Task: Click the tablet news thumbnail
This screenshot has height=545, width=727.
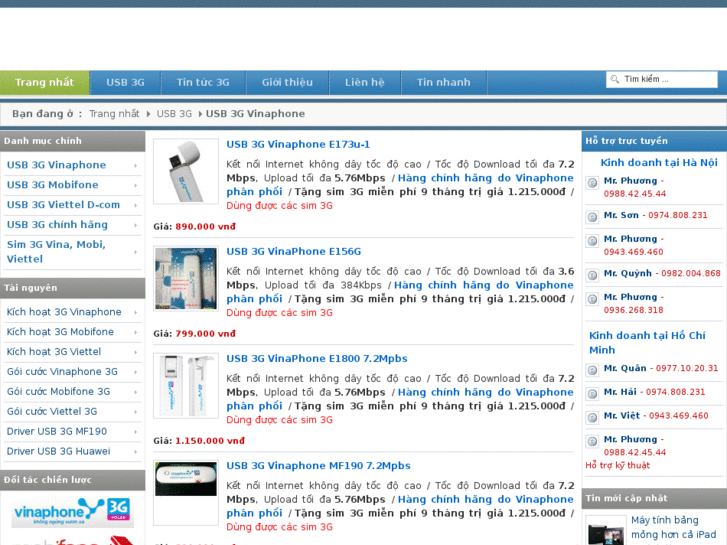Action: point(606,531)
